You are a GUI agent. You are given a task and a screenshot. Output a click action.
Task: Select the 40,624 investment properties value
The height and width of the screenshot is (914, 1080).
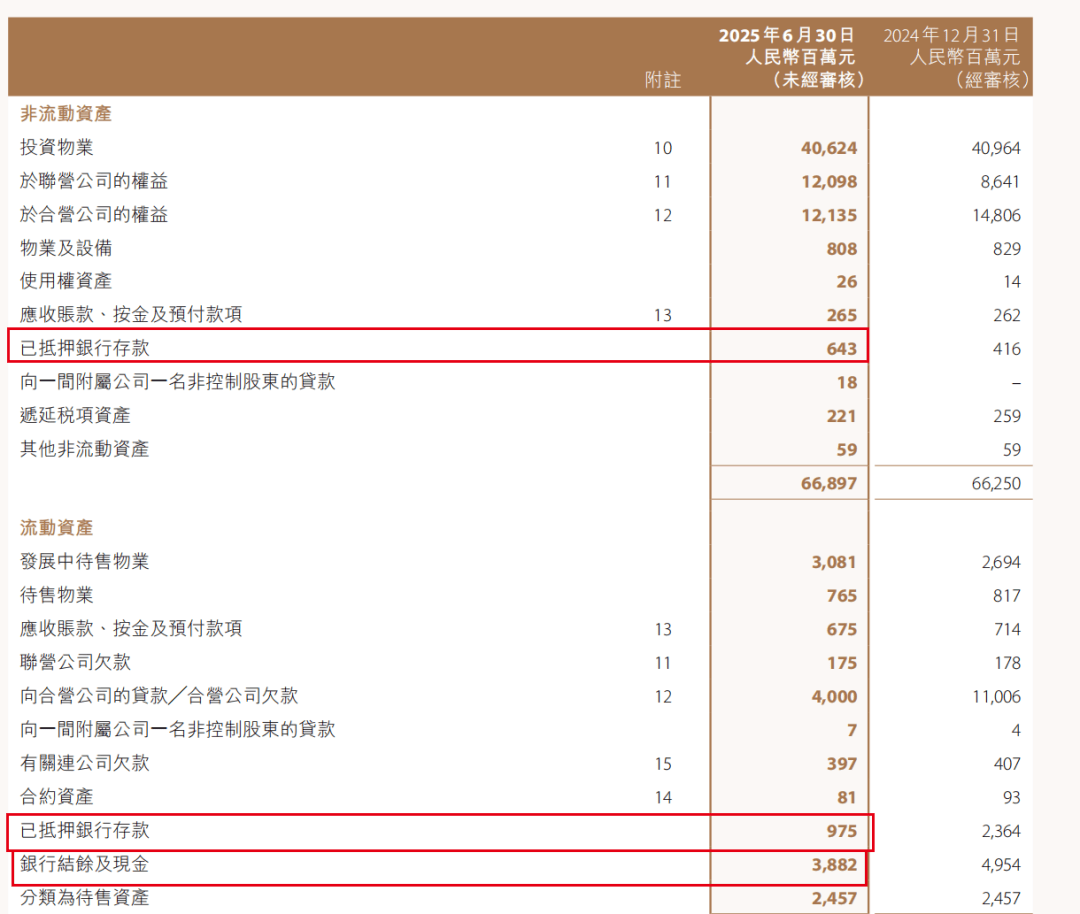[829, 148]
